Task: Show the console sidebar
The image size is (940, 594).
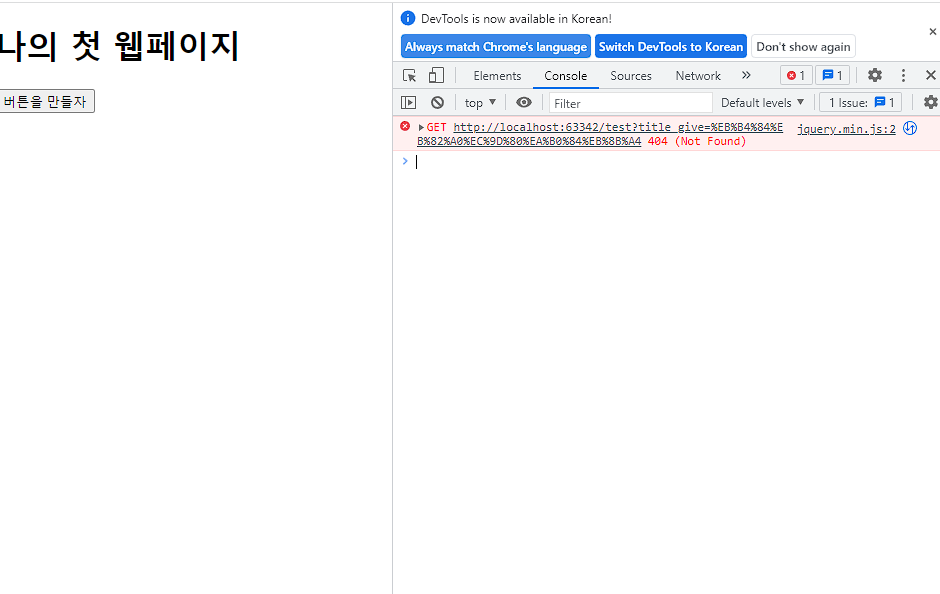Action: (408, 102)
